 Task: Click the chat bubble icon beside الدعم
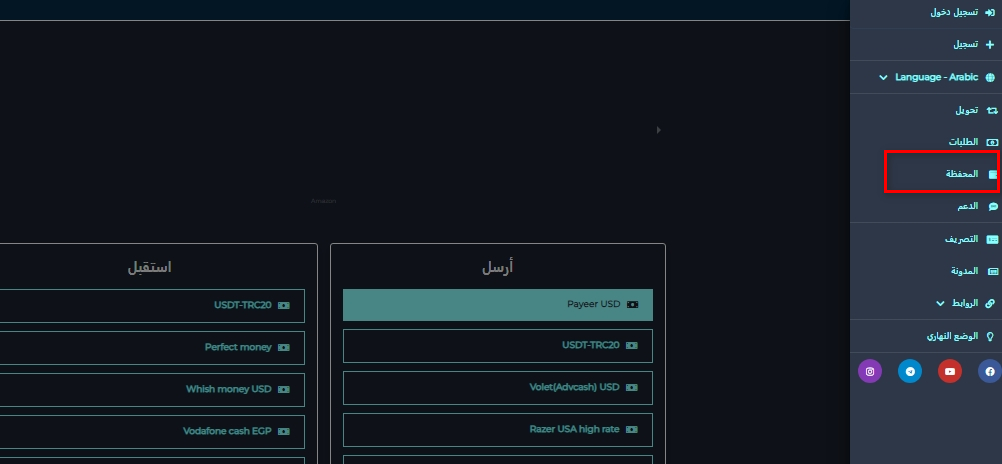coord(993,206)
